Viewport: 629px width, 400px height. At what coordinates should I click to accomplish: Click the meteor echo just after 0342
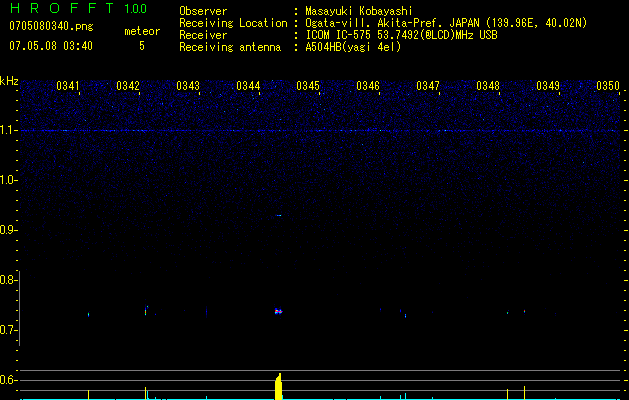[x=146, y=310]
